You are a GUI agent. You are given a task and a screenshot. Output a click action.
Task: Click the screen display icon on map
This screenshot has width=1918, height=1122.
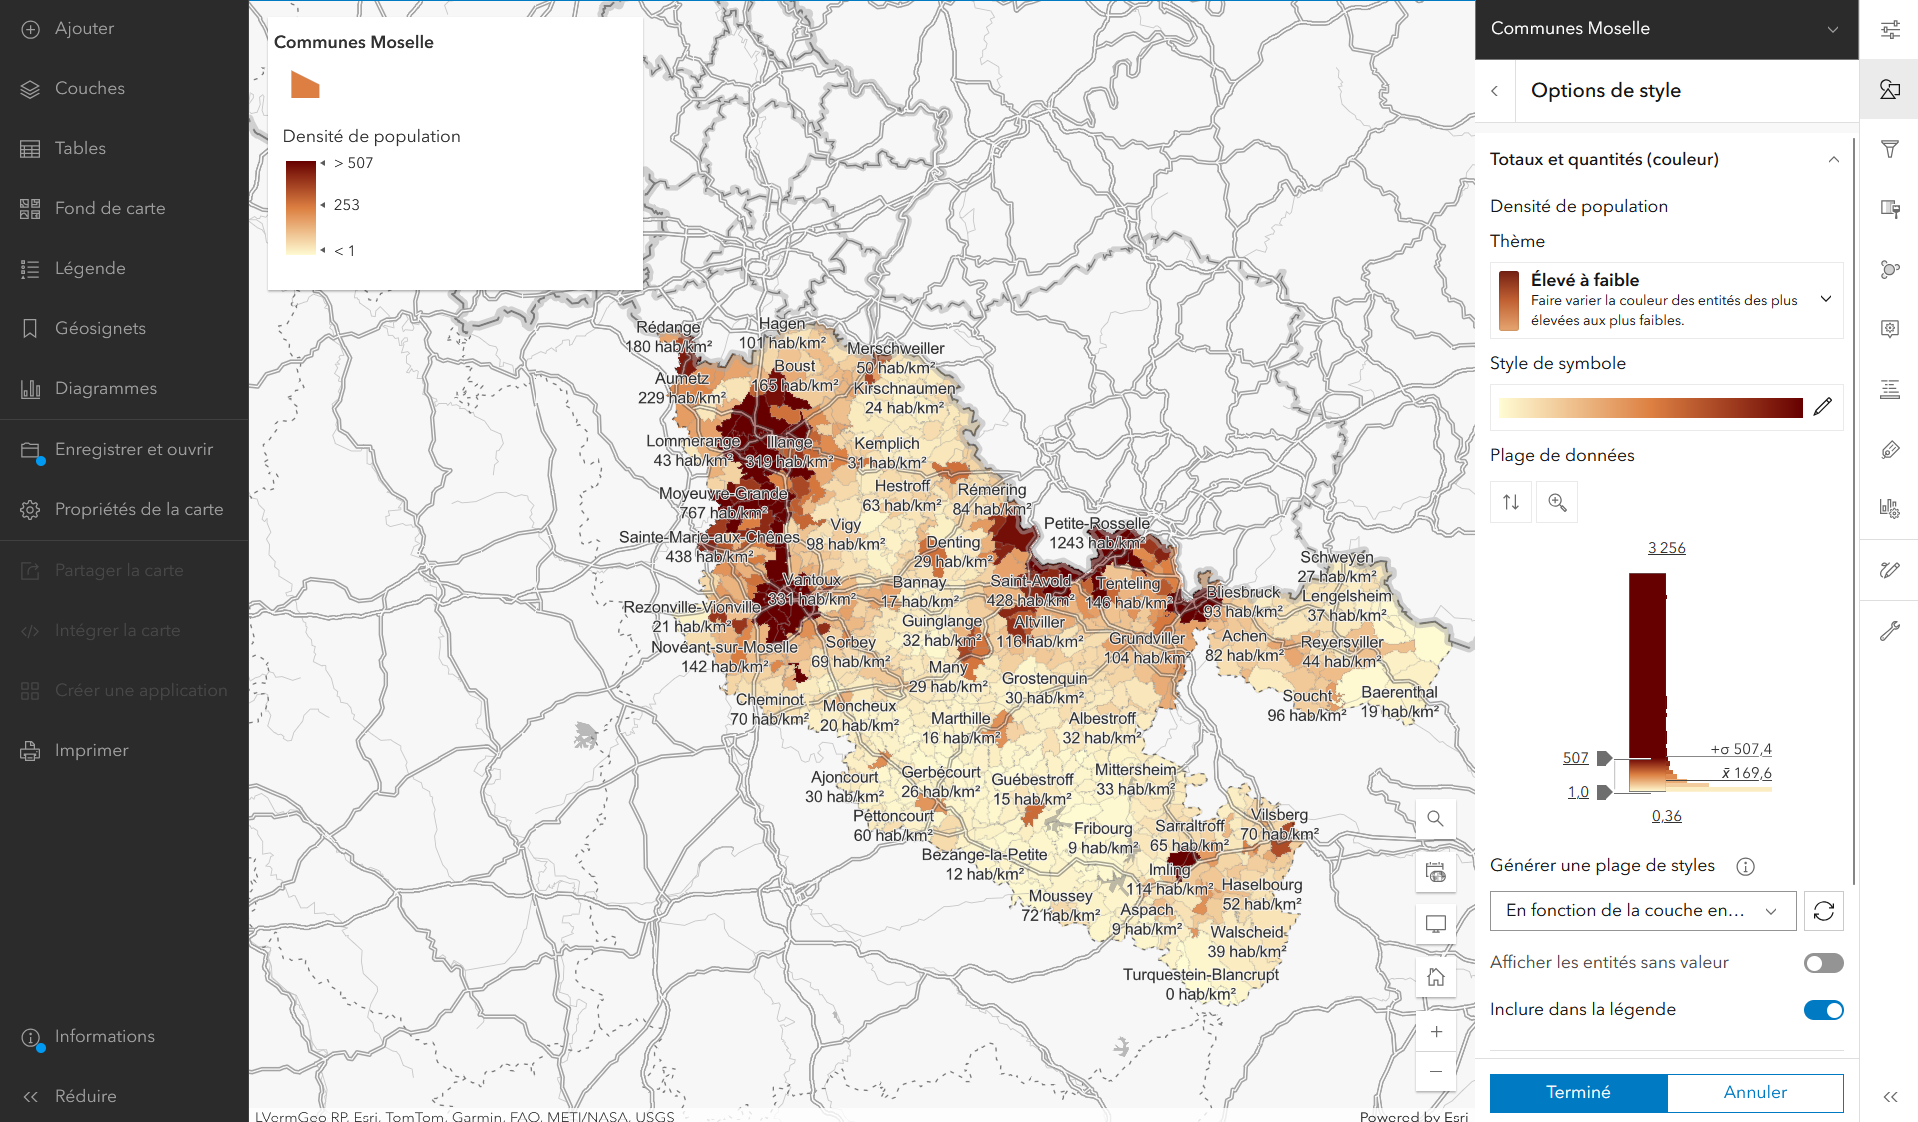tap(1436, 924)
